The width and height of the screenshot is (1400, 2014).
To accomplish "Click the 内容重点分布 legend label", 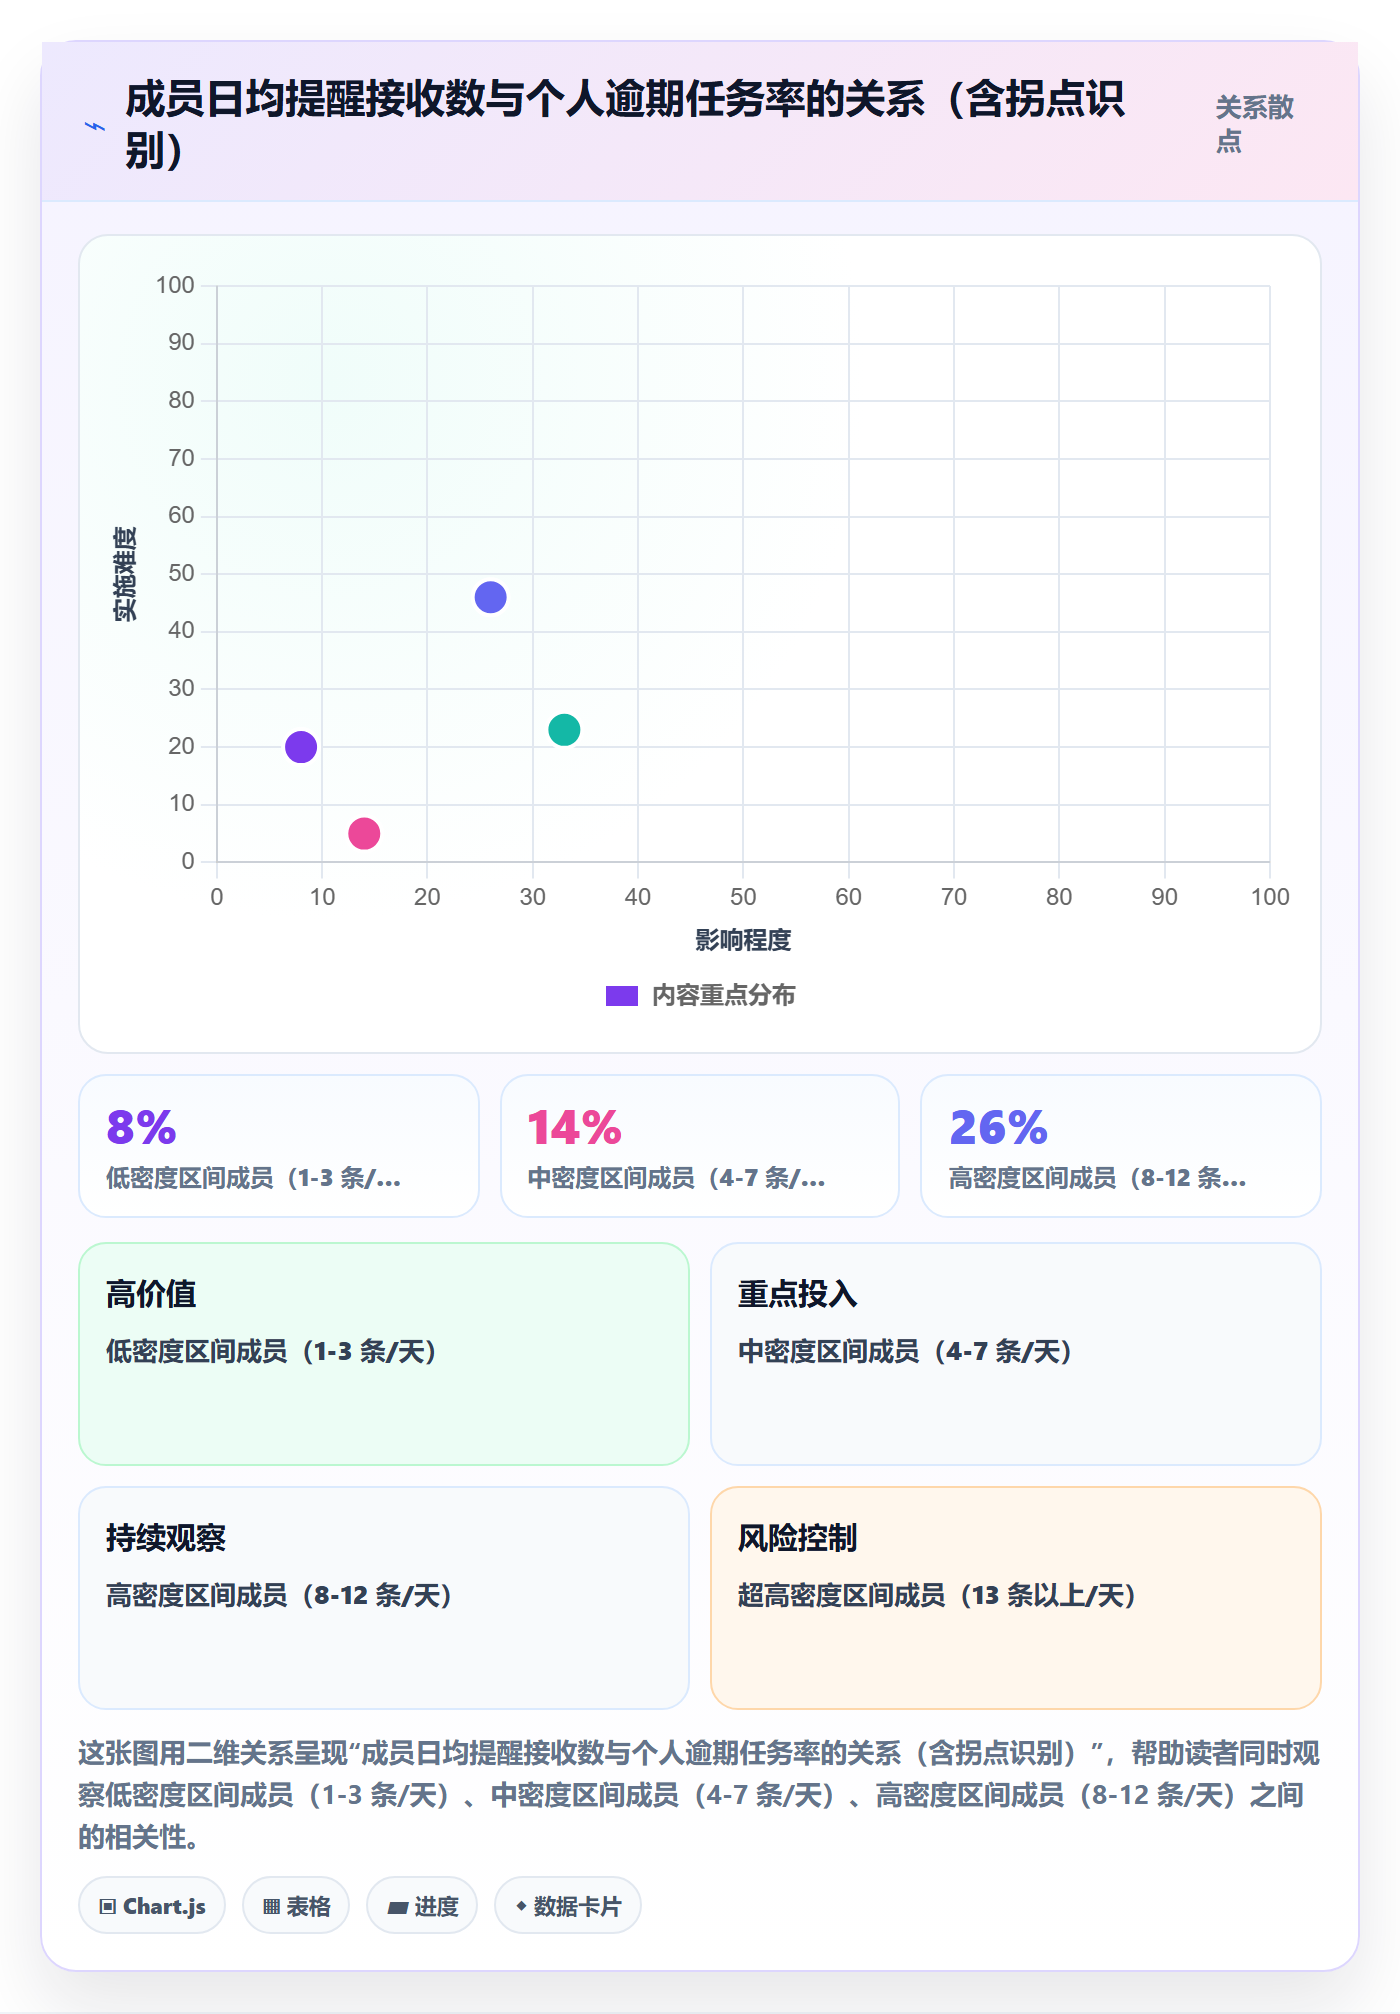I will [x=724, y=996].
